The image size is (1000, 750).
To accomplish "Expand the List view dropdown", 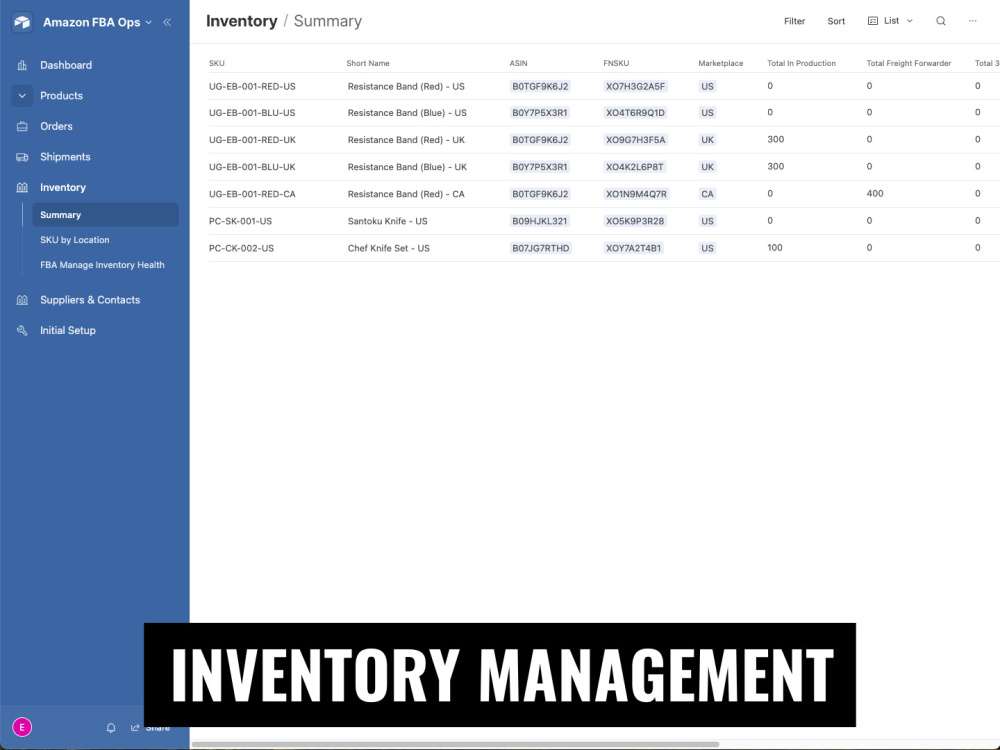I will [x=889, y=20].
